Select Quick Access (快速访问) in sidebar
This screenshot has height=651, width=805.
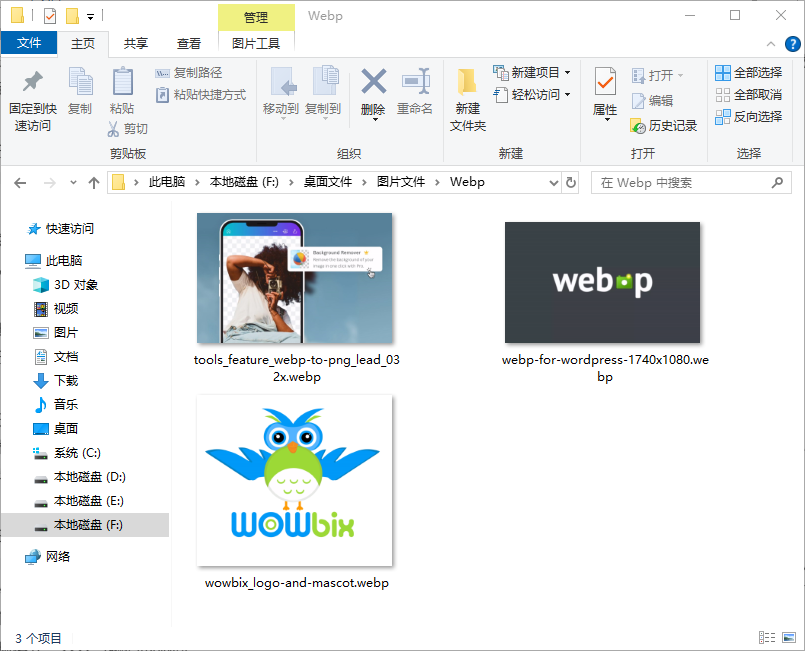[61, 229]
